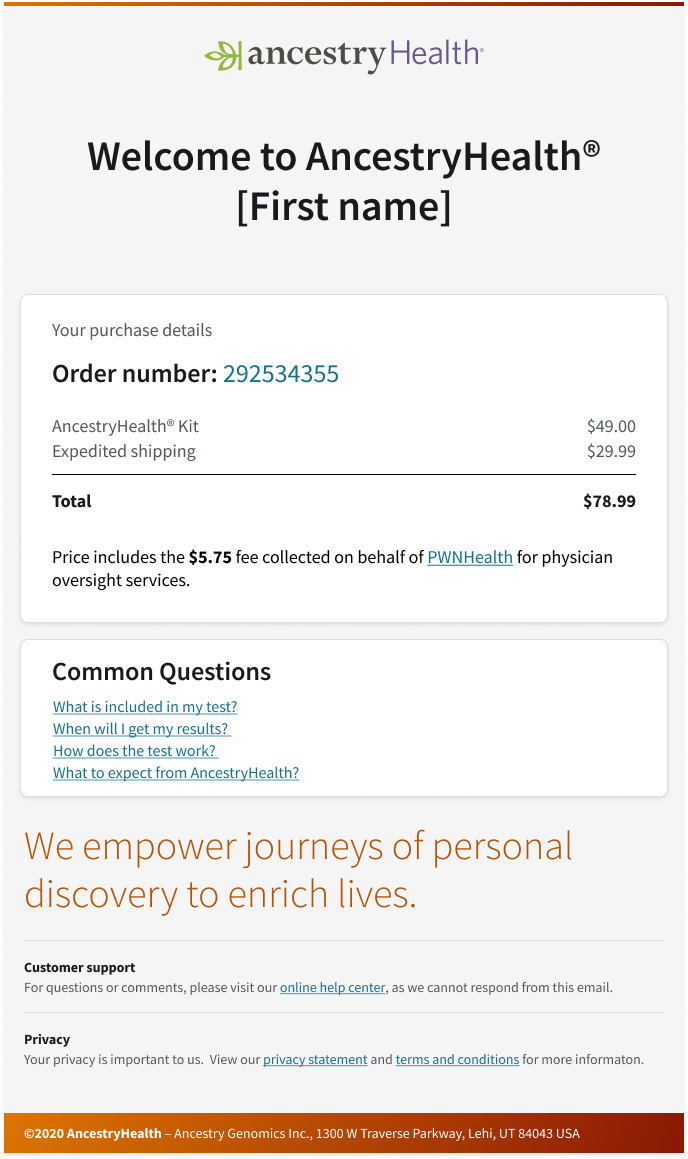
Task: Open the PWNHealth link
Action: [x=470, y=558]
